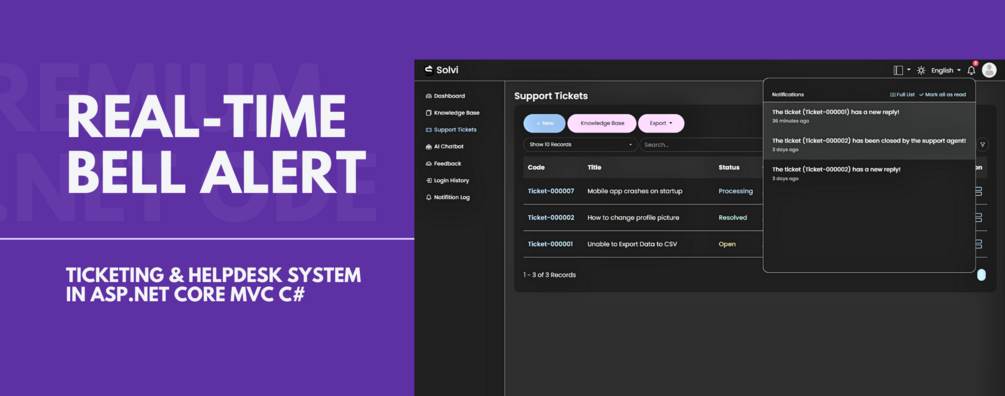Open Full List in notifications panel
Viewport: 1005px width, 396px height.
902,94
